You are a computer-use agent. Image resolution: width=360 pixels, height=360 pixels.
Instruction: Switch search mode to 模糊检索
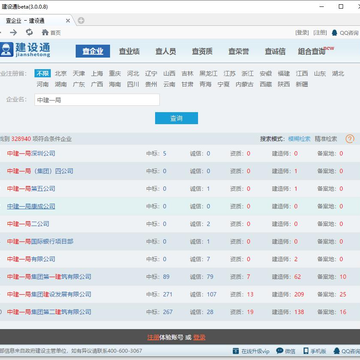(x=299, y=139)
